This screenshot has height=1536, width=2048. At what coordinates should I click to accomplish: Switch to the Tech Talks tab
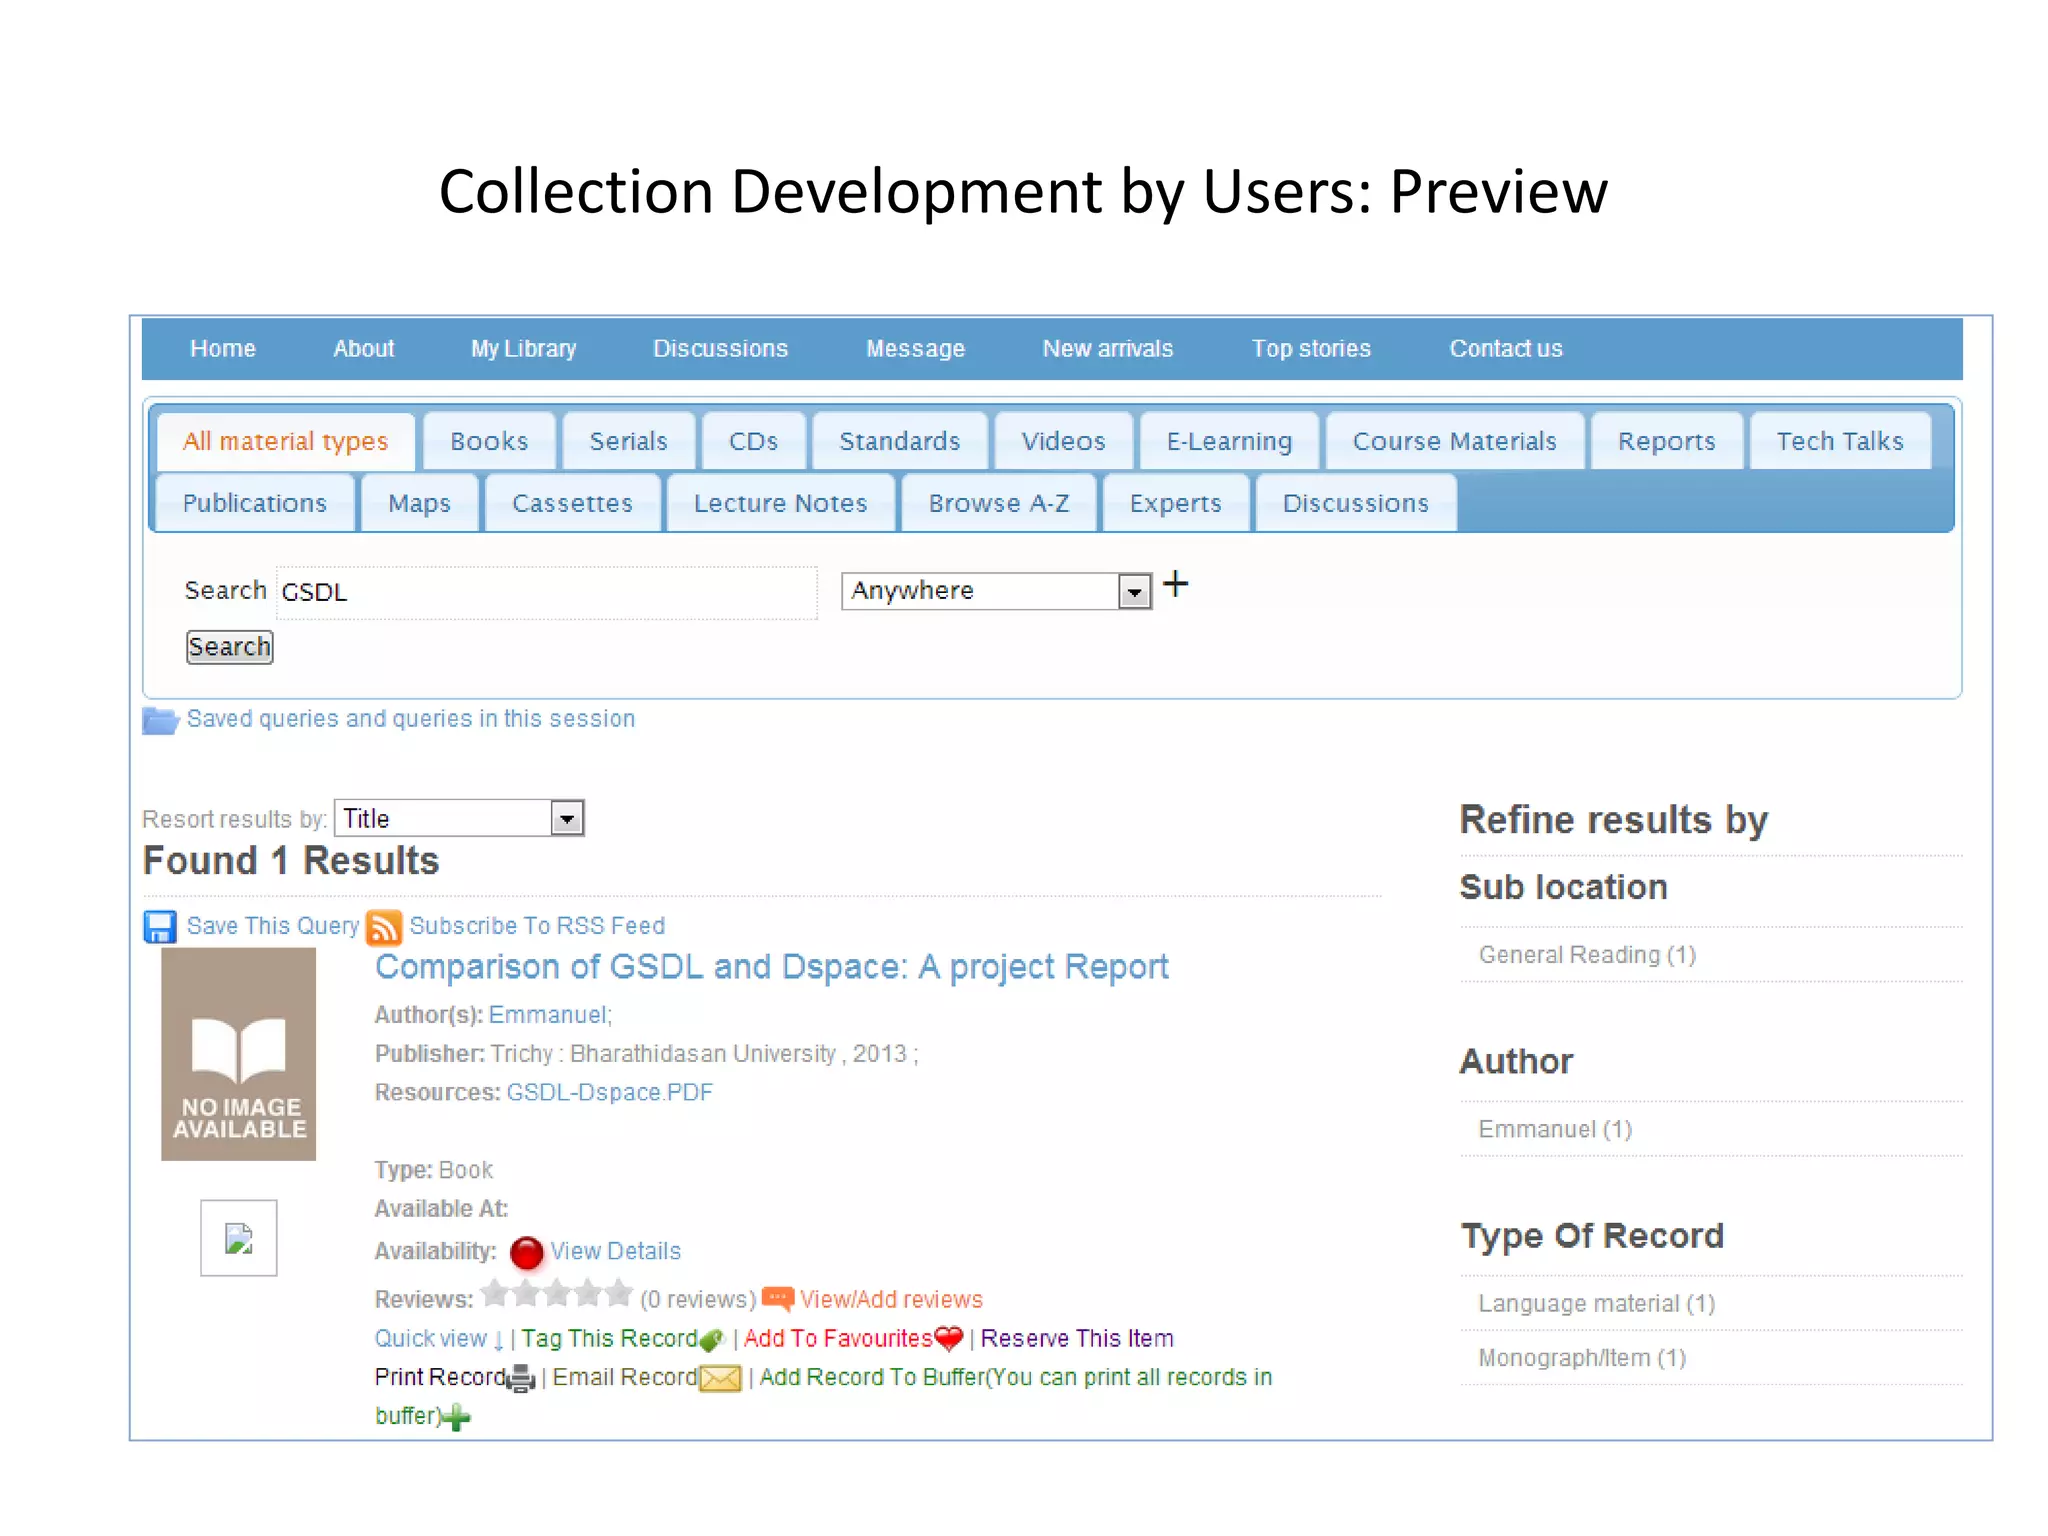[x=1840, y=442]
